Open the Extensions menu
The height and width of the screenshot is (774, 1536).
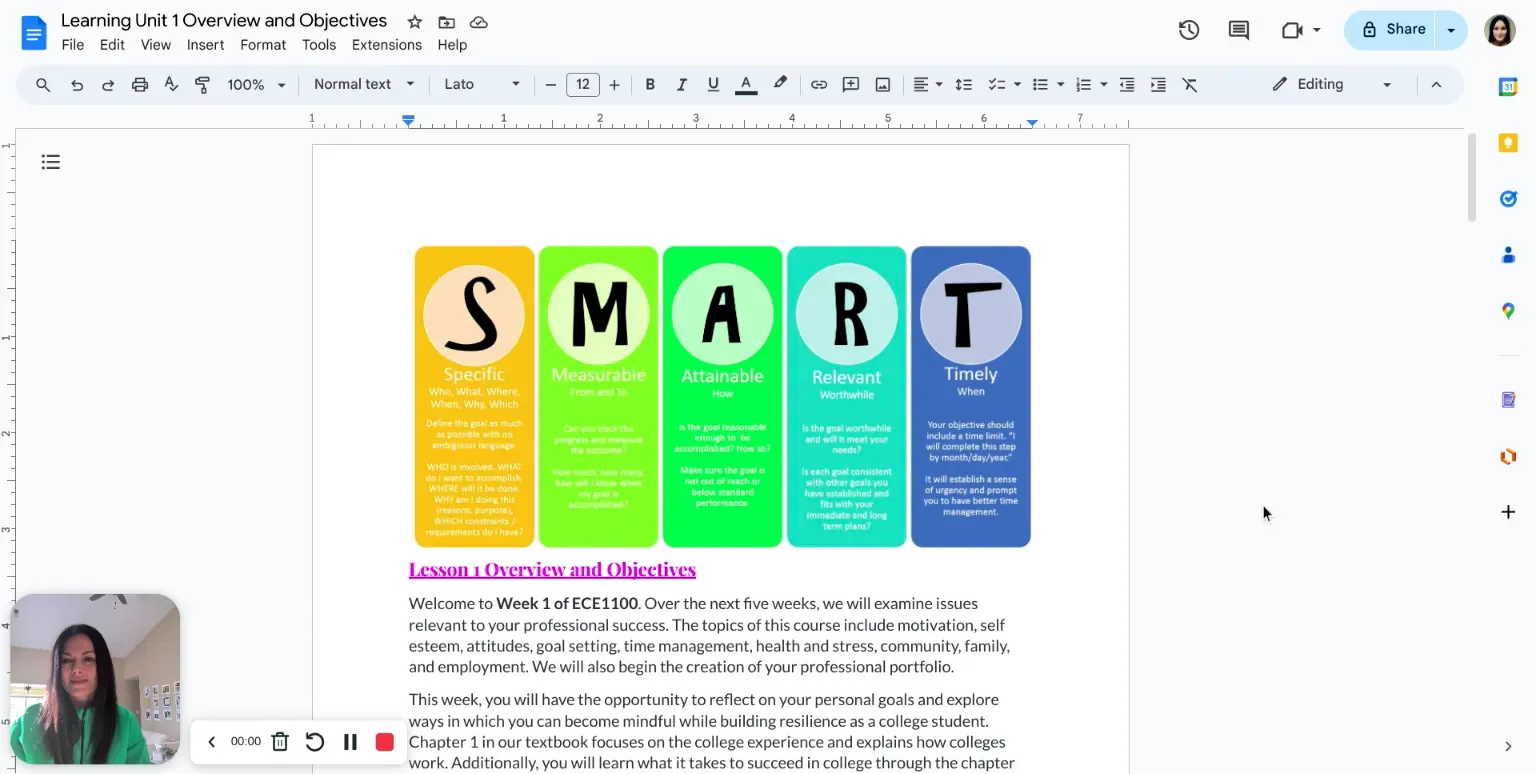coord(387,45)
